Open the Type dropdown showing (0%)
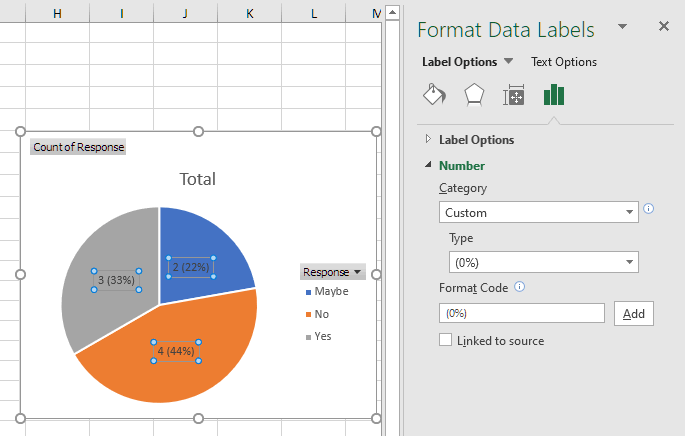Image resolution: width=685 pixels, height=436 pixels. click(544, 262)
